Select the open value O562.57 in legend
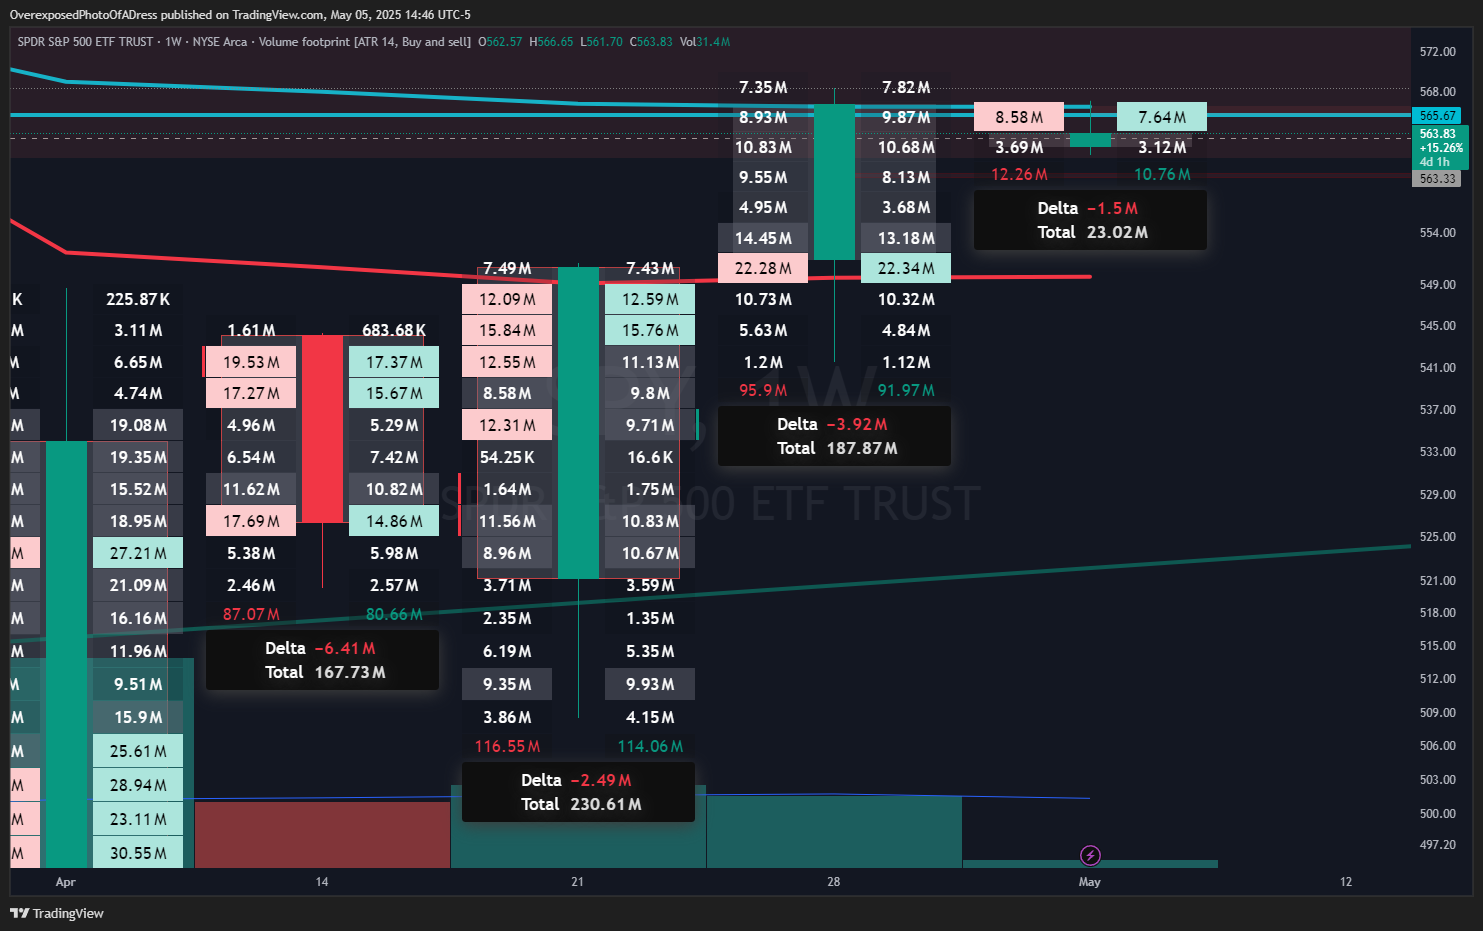Image resolution: width=1483 pixels, height=931 pixels. pyautogui.click(x=500, y=42)
